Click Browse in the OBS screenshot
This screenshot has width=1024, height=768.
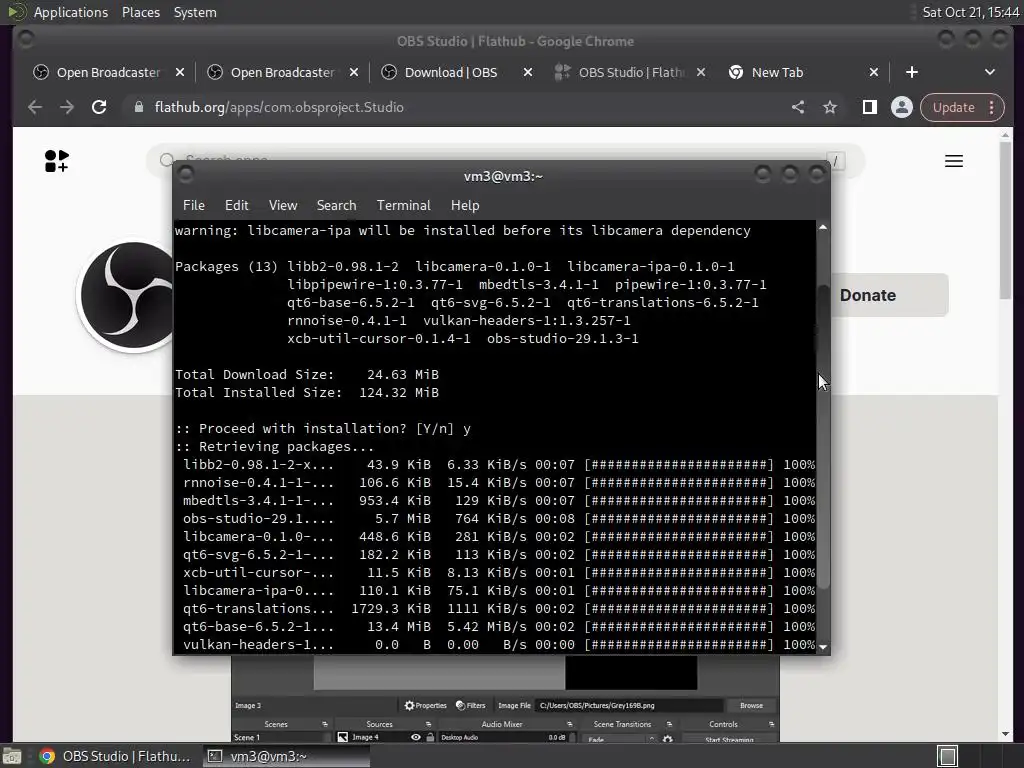click(751, 705)
